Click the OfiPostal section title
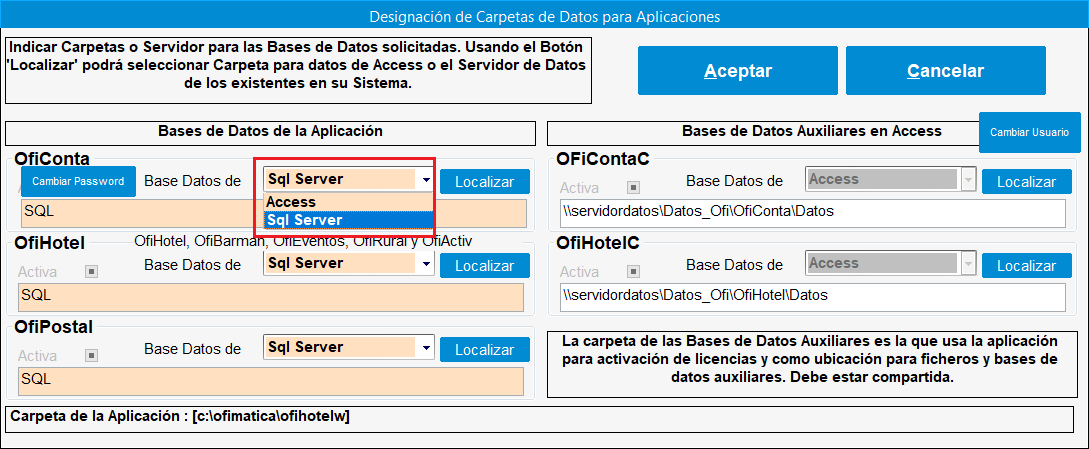This screenshot has height=449, width=1089. [53, 327]
